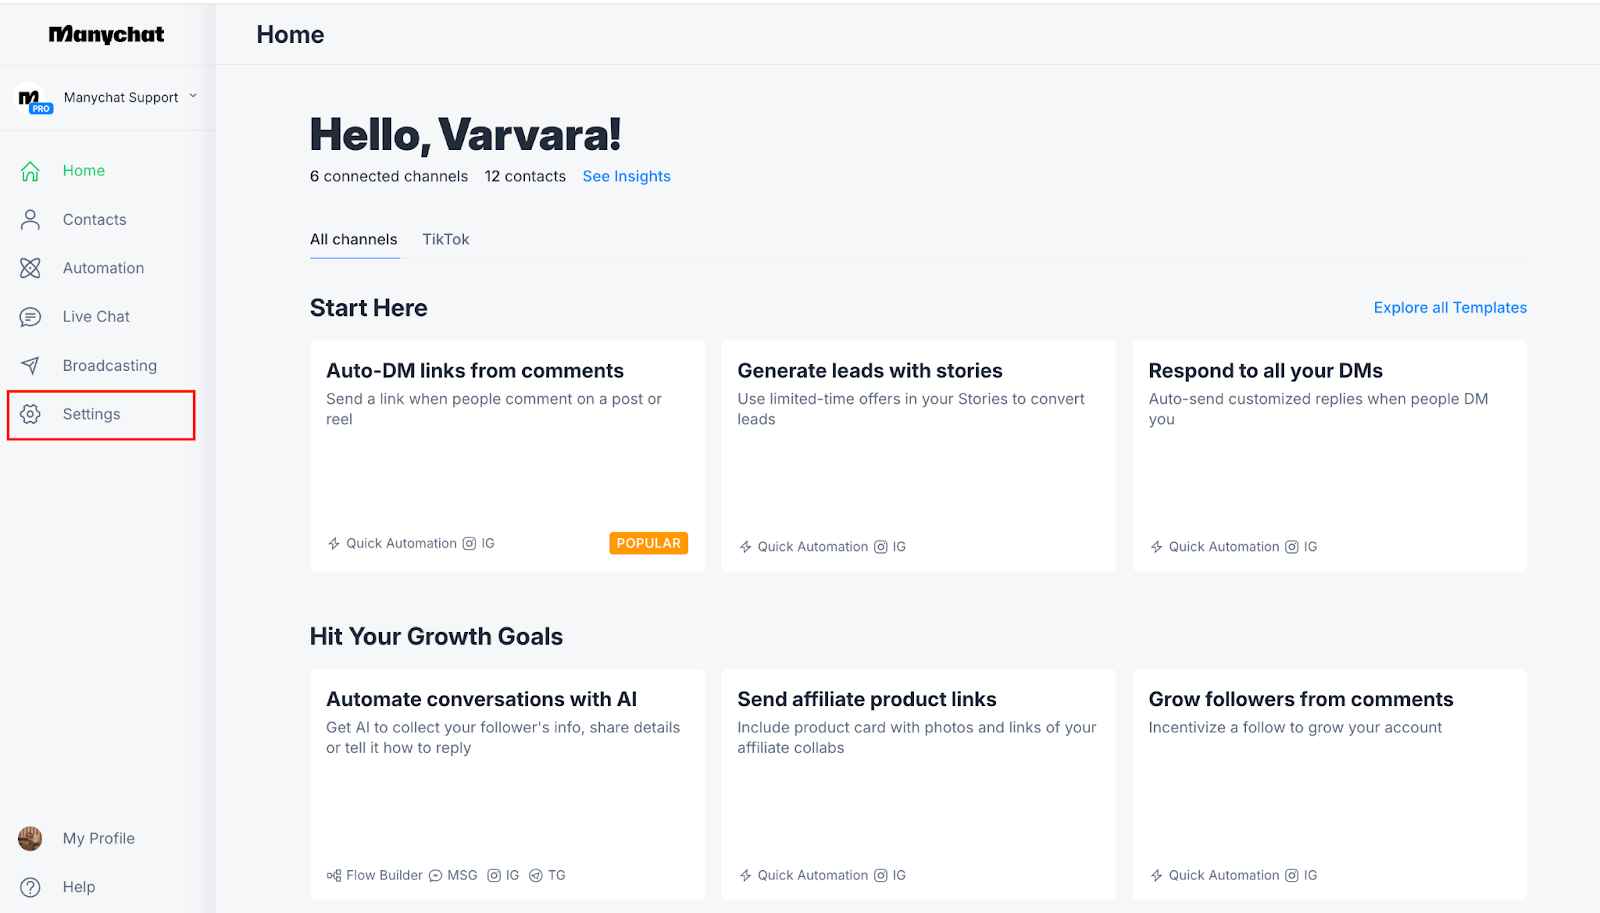Click the Manychat logo at top left
Image resolution: width=1600 pixels, height=913 pixels.
[106, 35]
